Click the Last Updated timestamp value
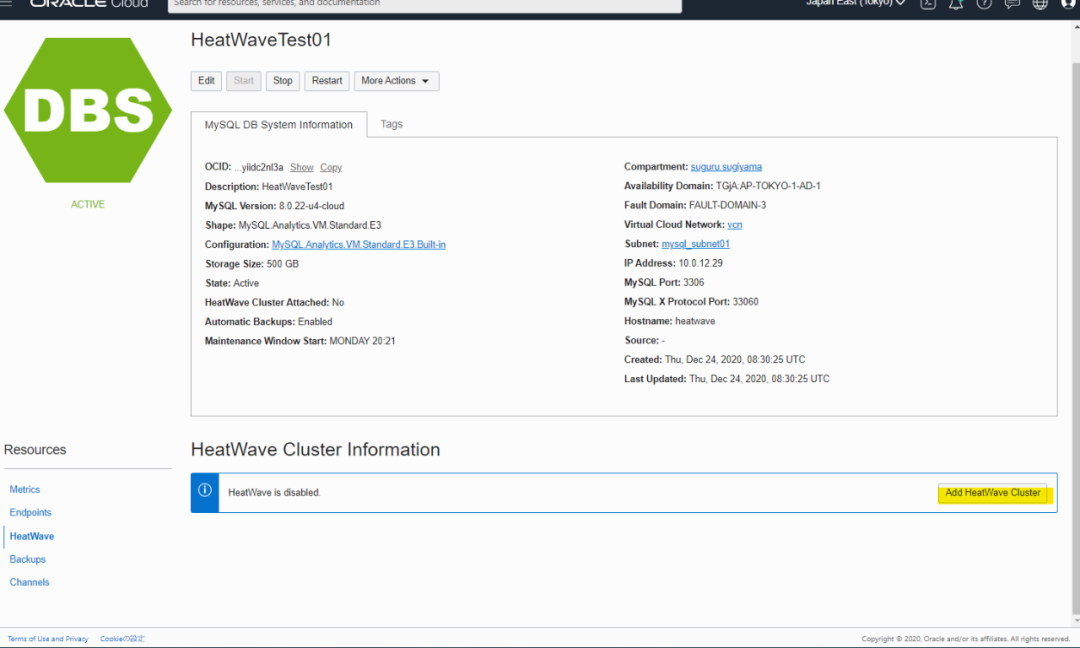This screenshot has width=1080, height=648. 759,379
